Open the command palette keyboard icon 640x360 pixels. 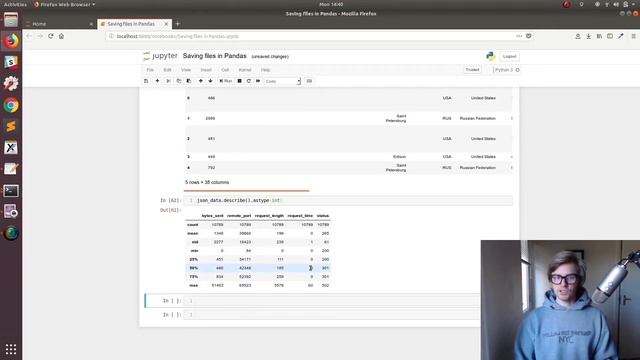pyautogui.click(x=309, y=81)
